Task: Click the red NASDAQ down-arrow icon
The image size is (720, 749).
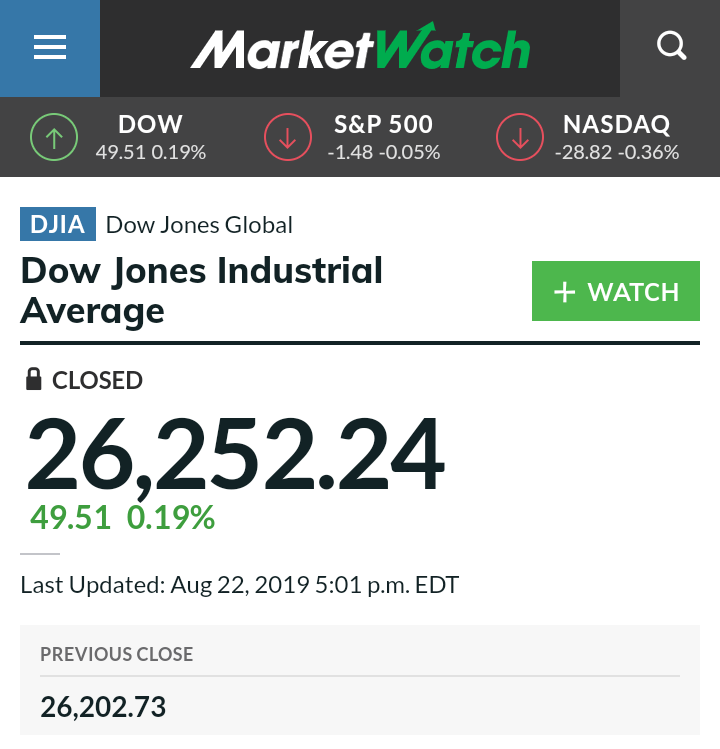Action: (520, 137)
